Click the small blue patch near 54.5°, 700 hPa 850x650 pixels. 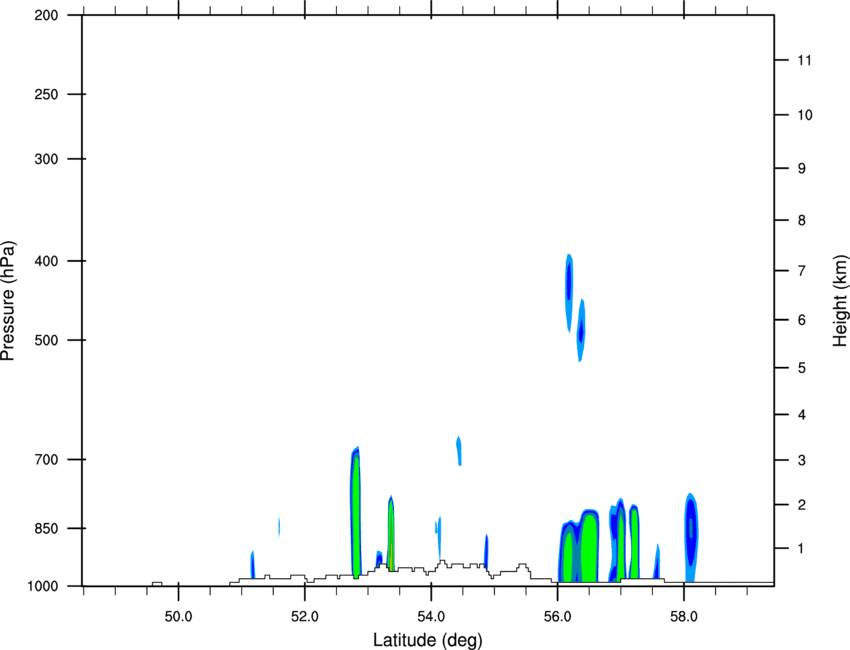tap(459, 451)
